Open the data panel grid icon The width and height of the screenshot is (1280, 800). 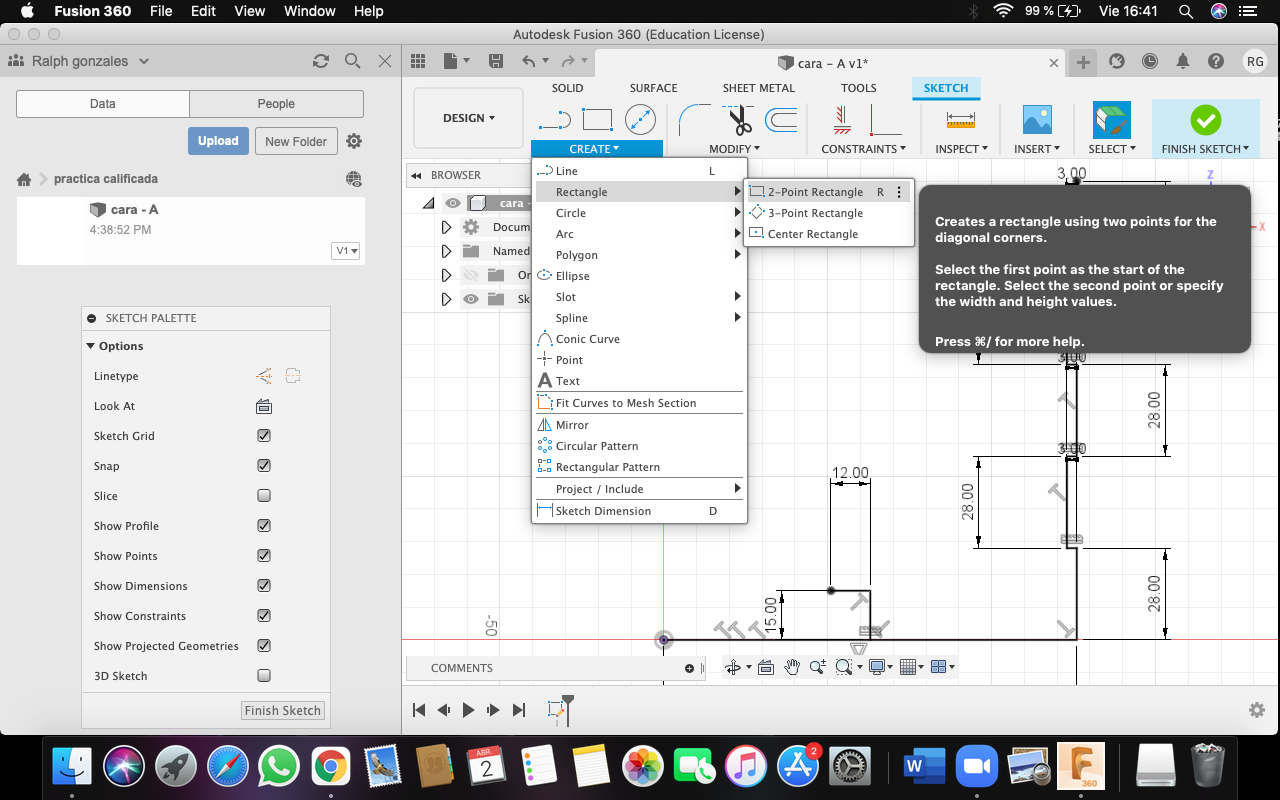click(418, 61)
